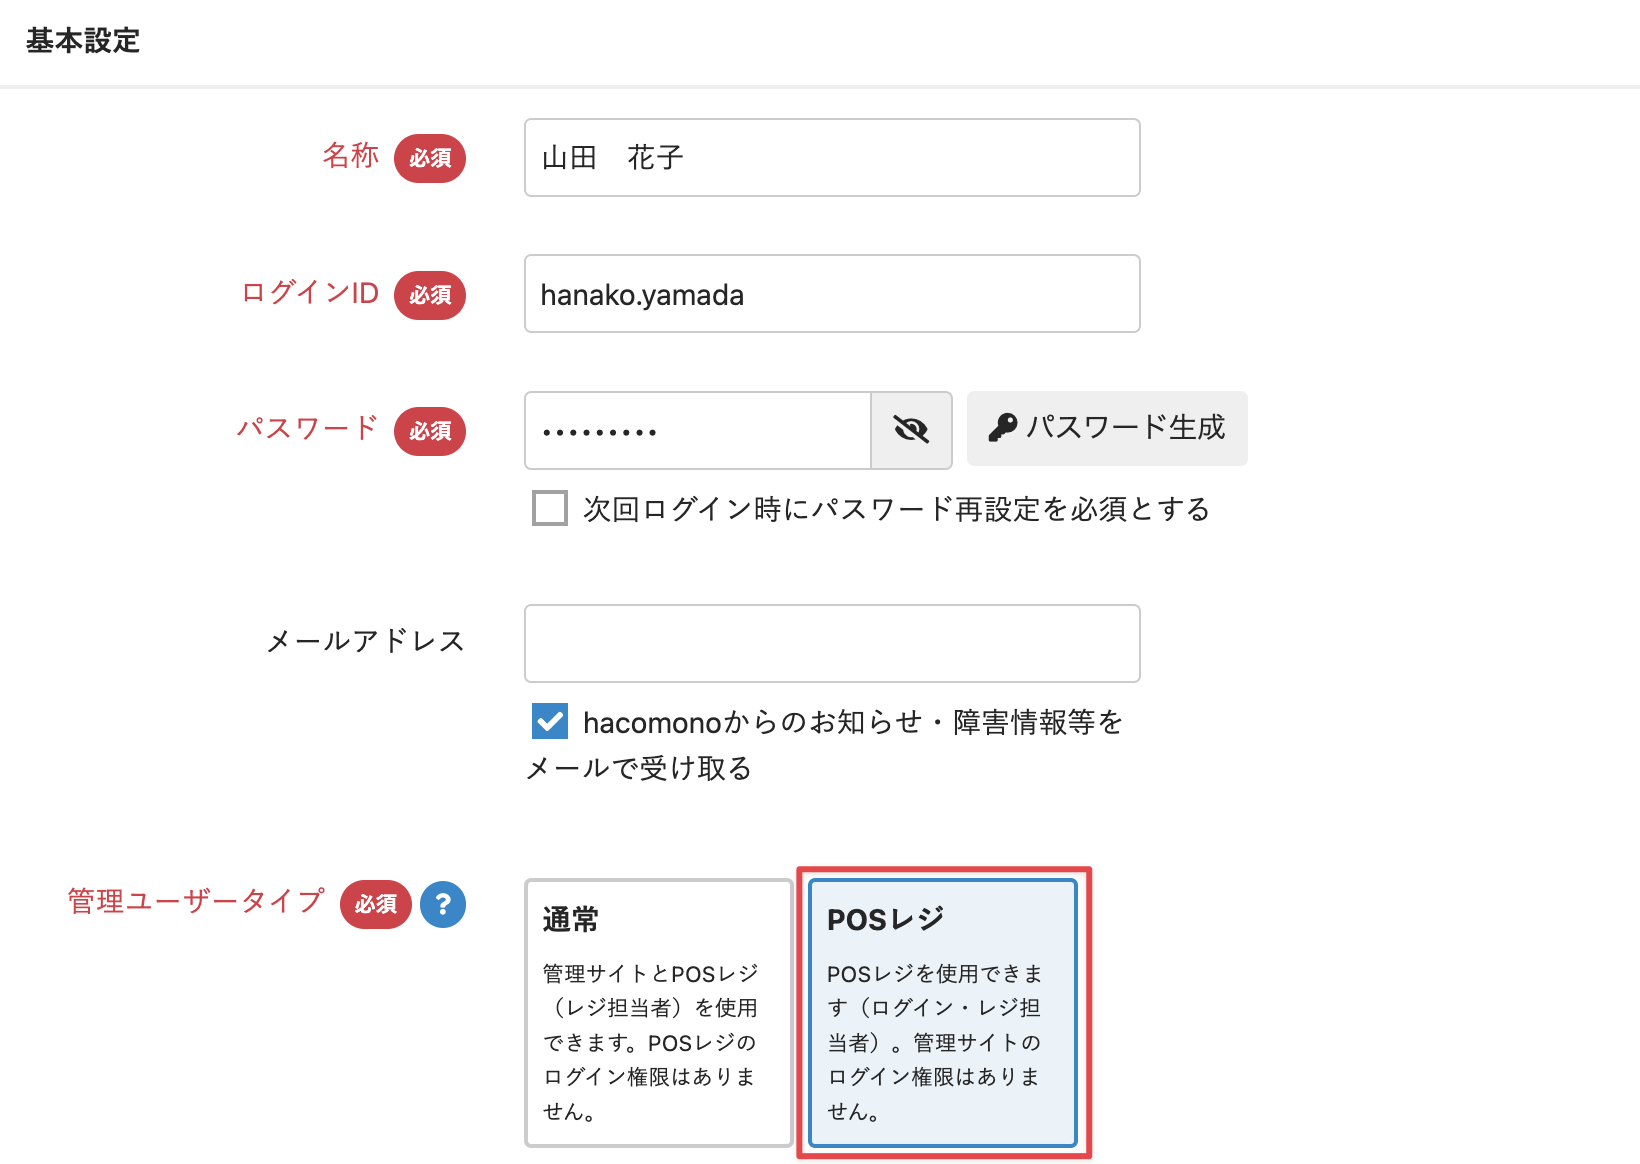The image size is (1640, 1164).
Task: Select the 通常 user type card
Action: 658,1012
